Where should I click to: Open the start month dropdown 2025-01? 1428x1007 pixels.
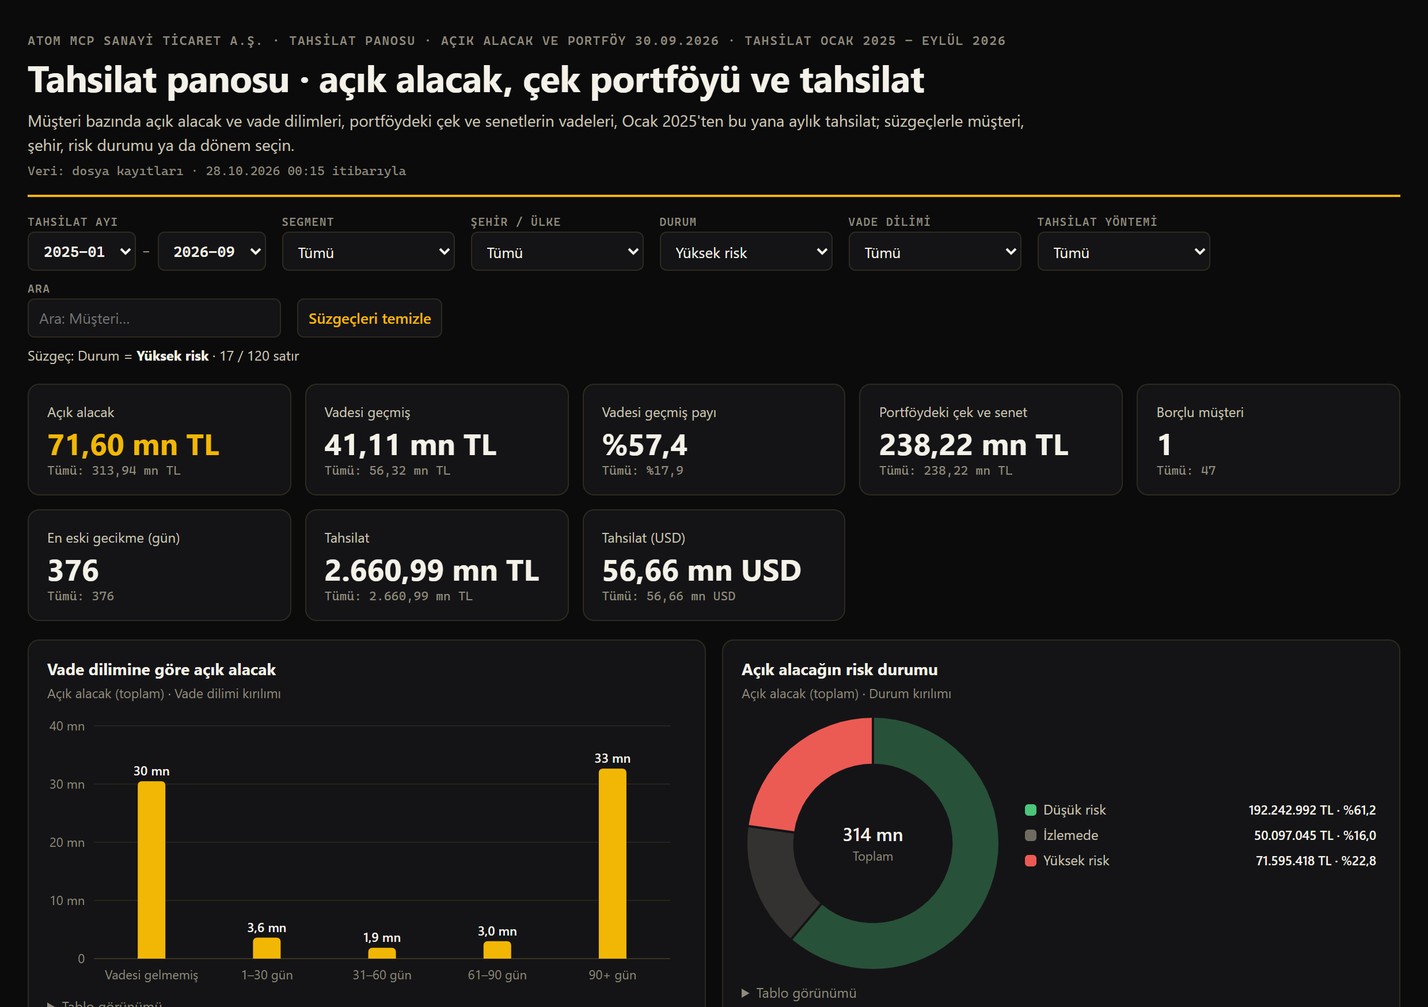82,252
